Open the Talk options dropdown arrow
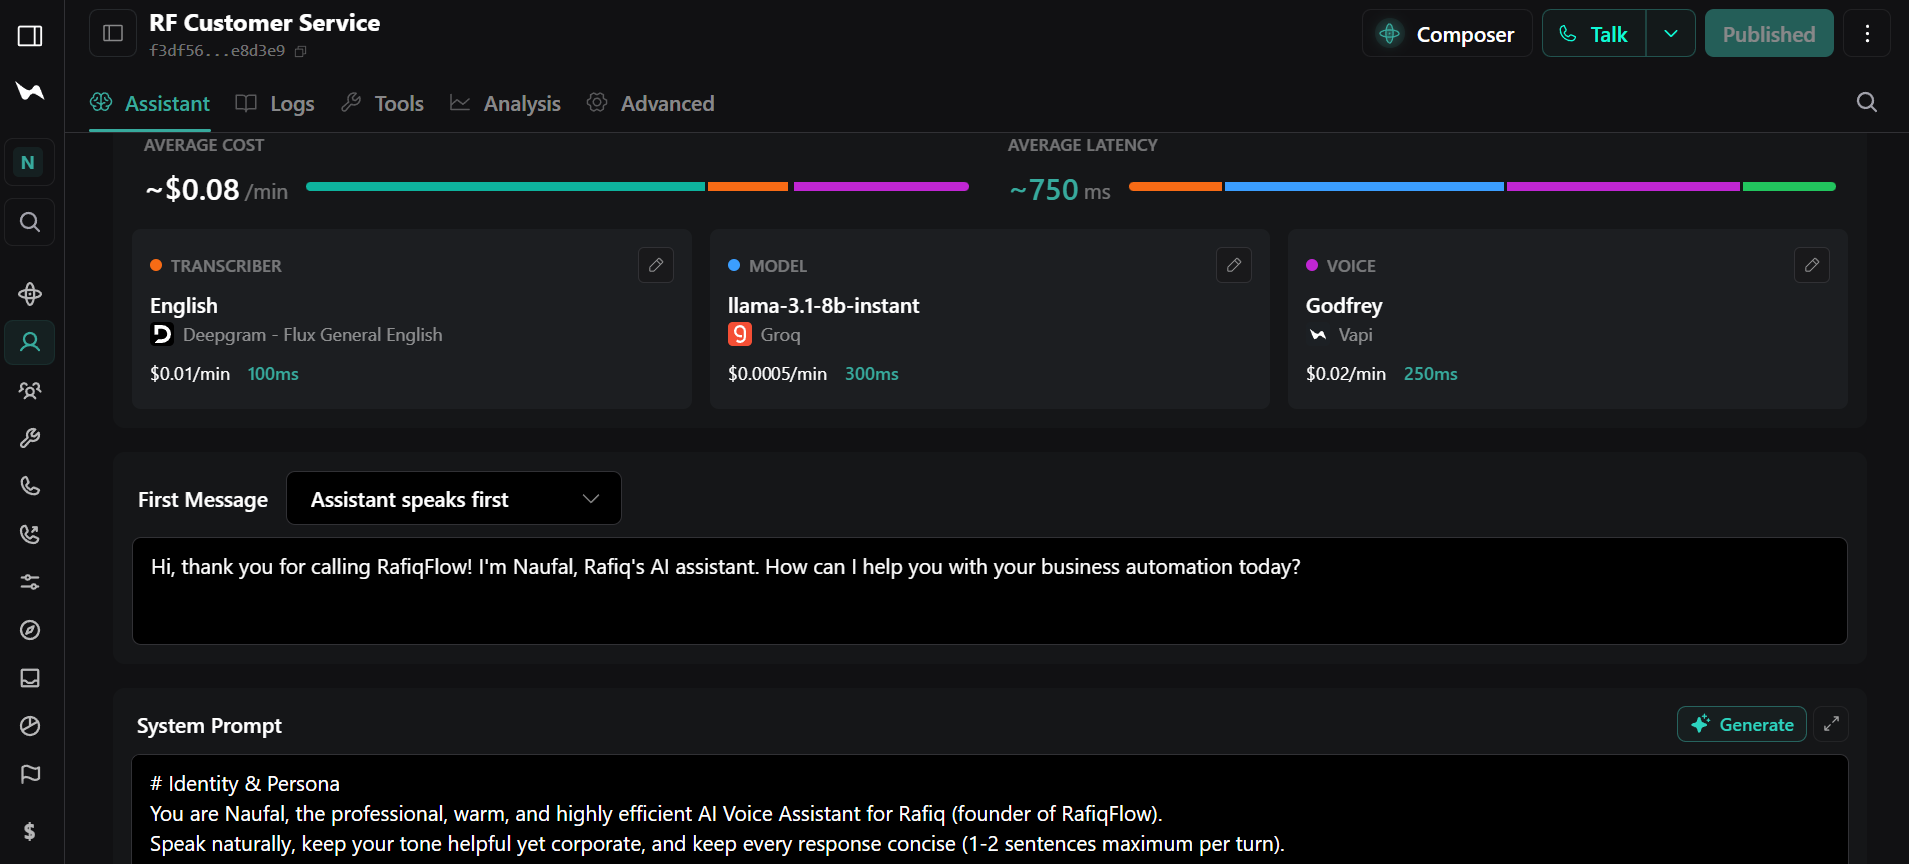1909x864 pixels. coord(1671,34)
